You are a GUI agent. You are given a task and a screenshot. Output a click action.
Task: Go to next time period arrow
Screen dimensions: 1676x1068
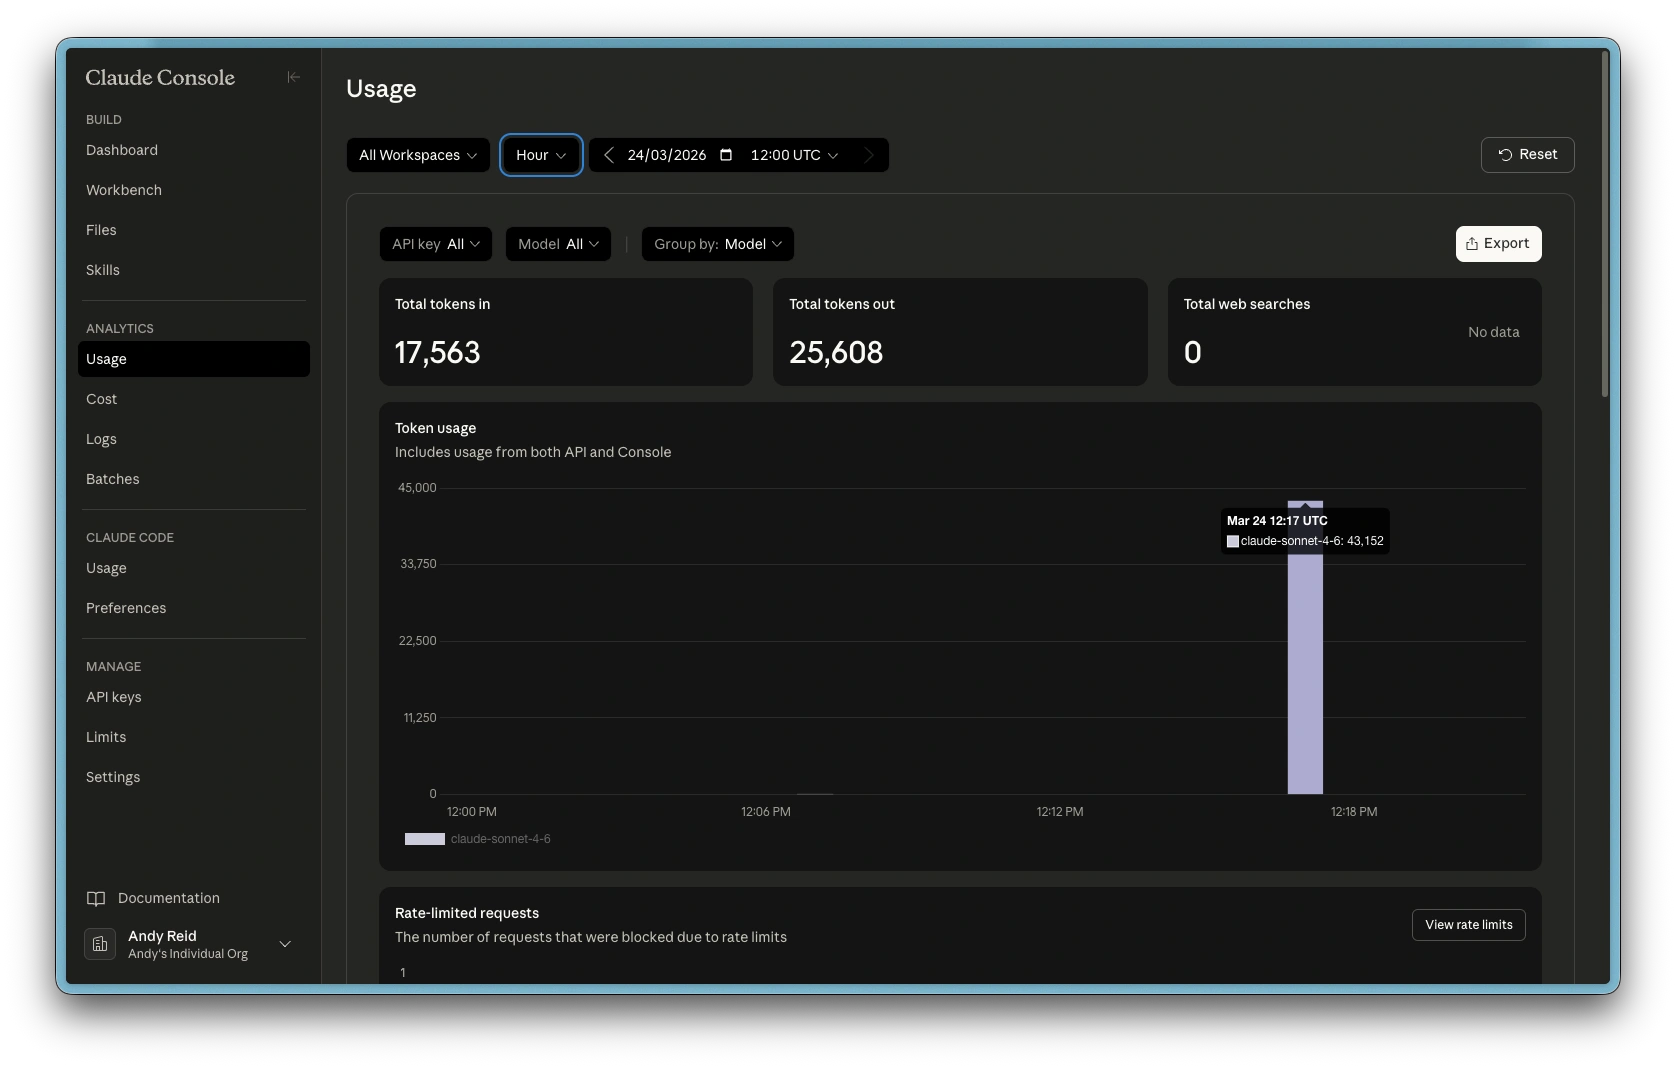(x=868, y=155)
